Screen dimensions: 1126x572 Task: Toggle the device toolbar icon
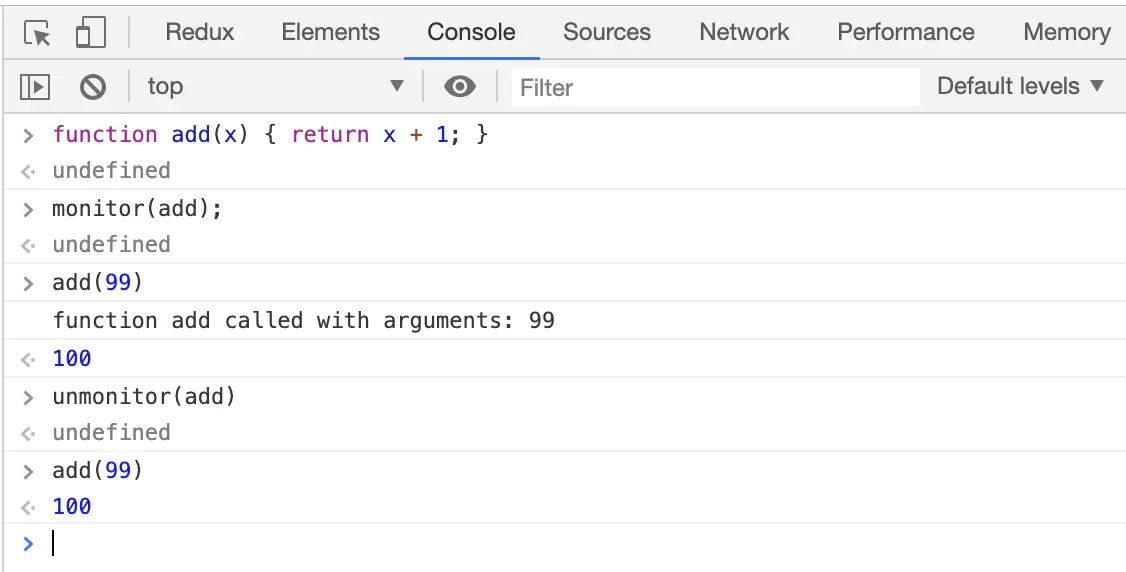pos(91,33)
